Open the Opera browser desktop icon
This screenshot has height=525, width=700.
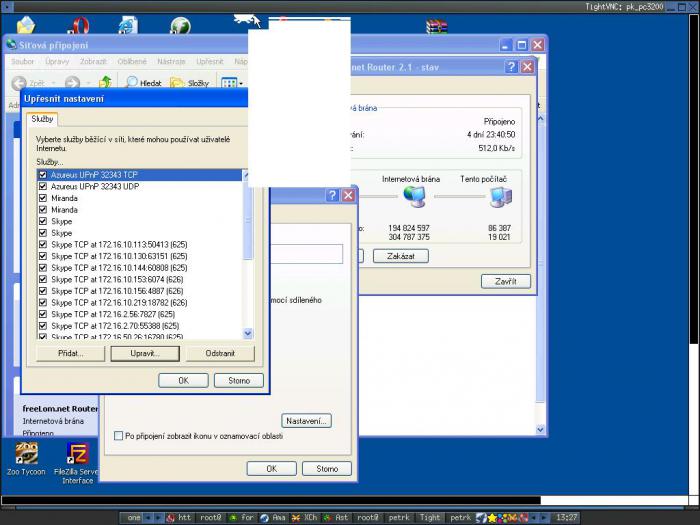pos(79,25)
